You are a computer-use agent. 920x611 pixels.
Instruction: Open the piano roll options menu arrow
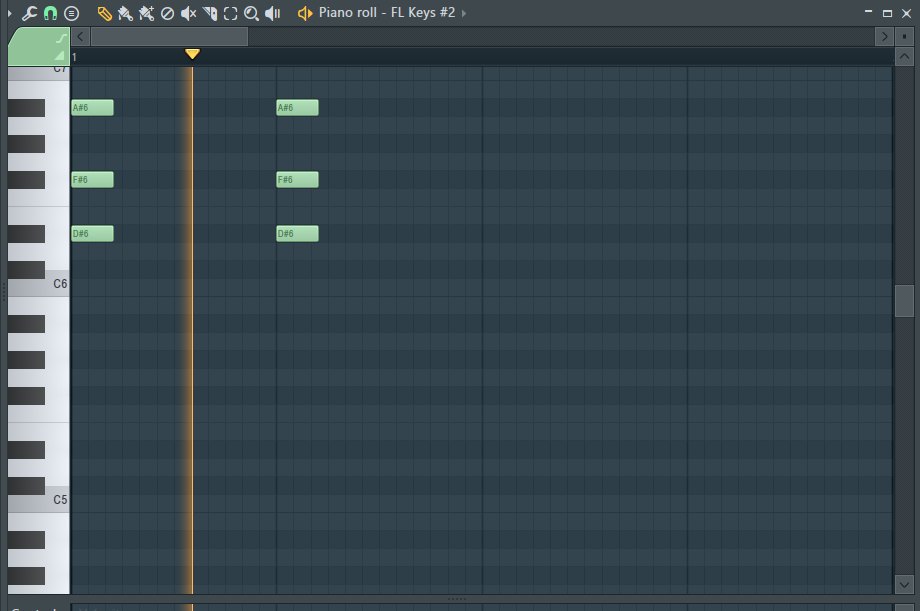click(9, 13)
